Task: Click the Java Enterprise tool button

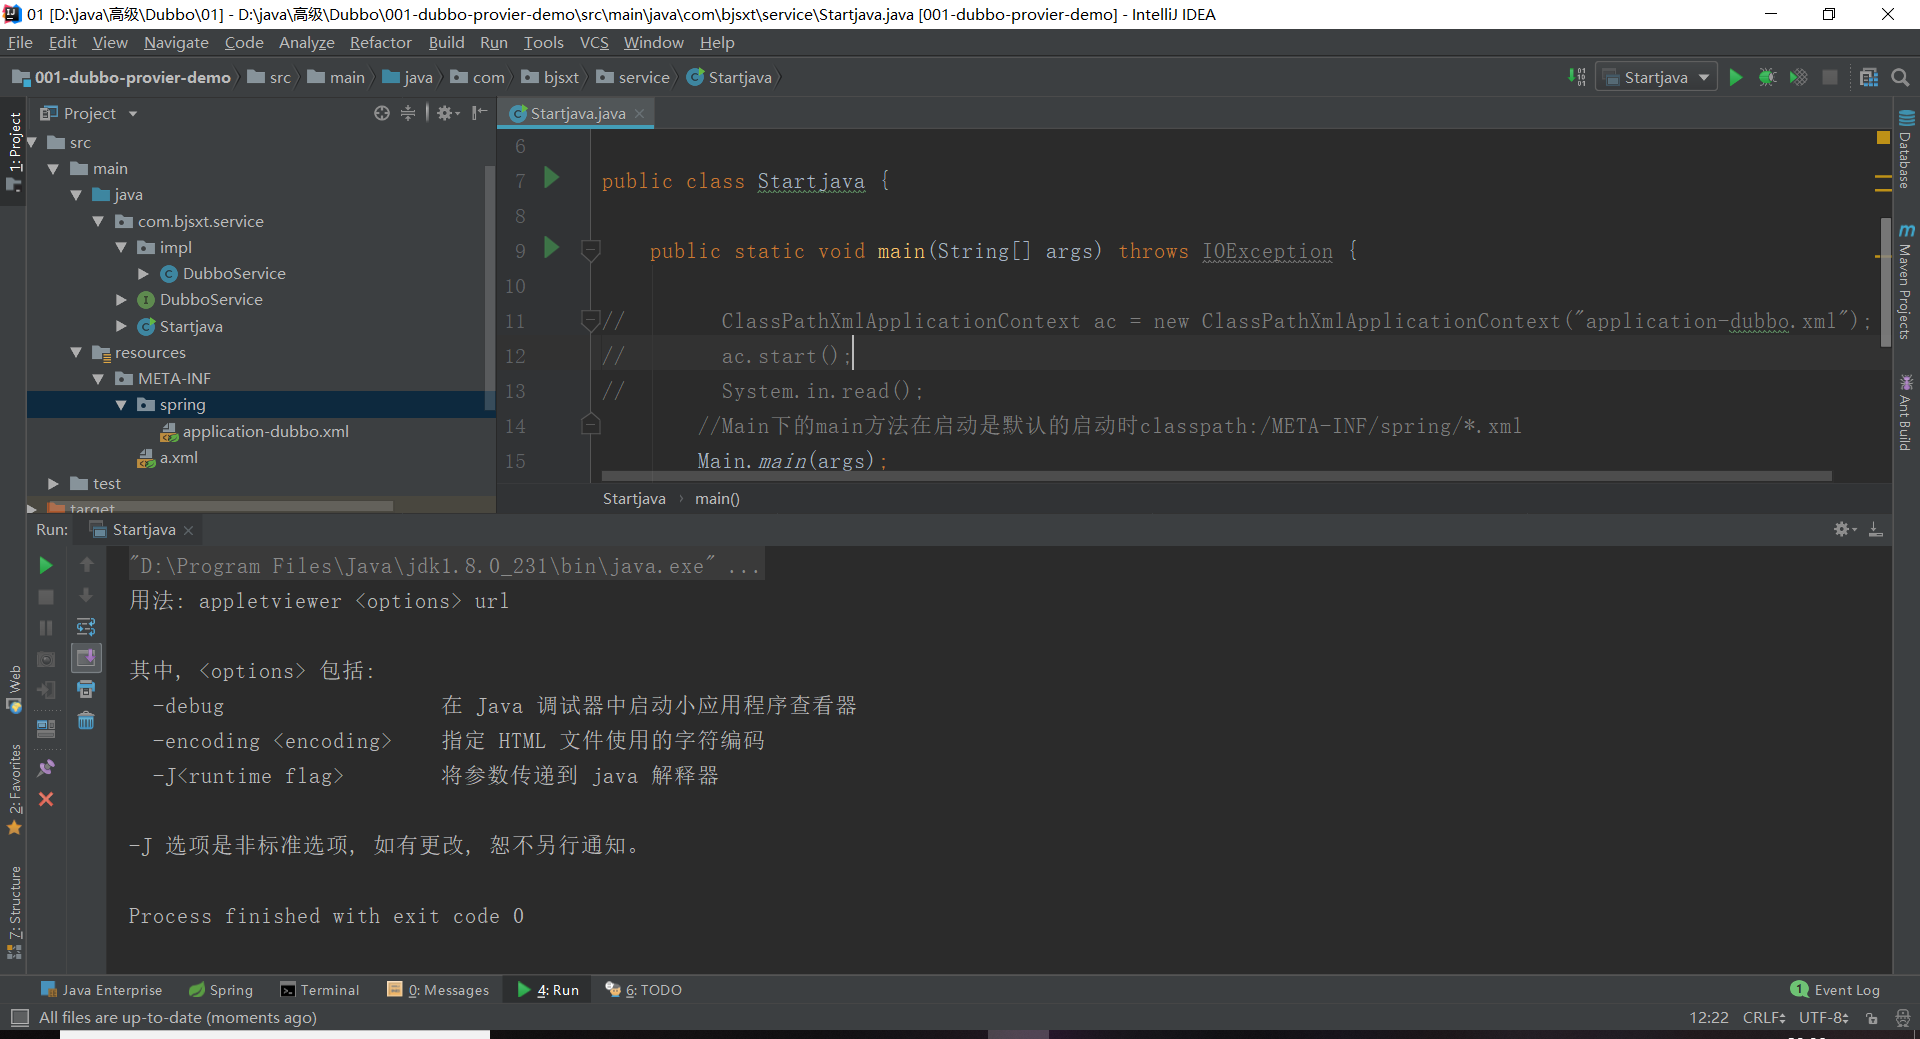Action: click(101, 990)
